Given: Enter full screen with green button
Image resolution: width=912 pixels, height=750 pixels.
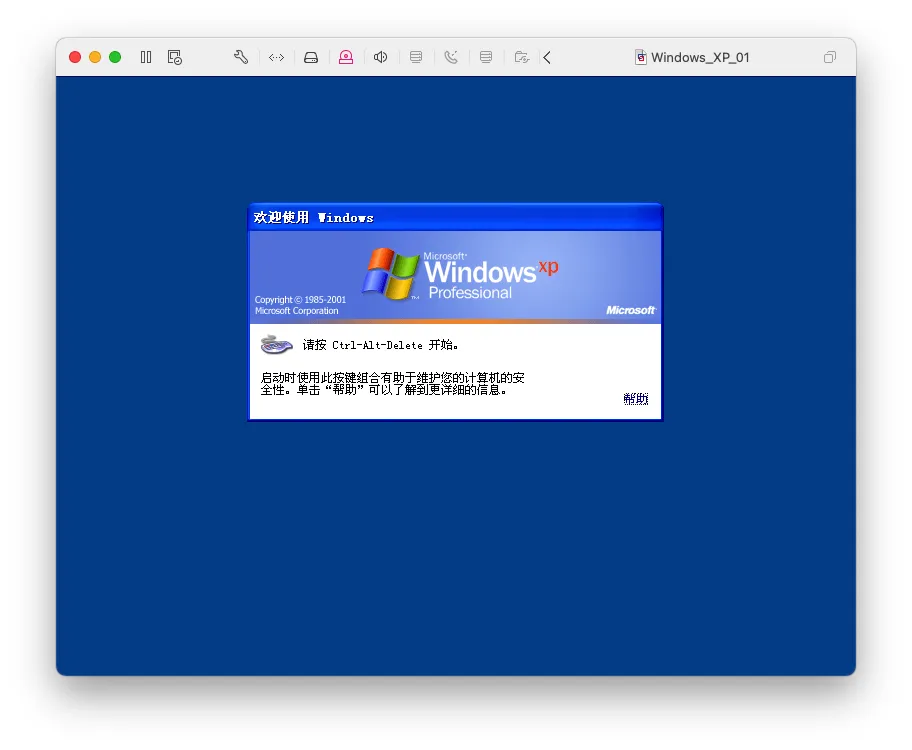Looking at the screenshot, I should (x=115, y=57).
